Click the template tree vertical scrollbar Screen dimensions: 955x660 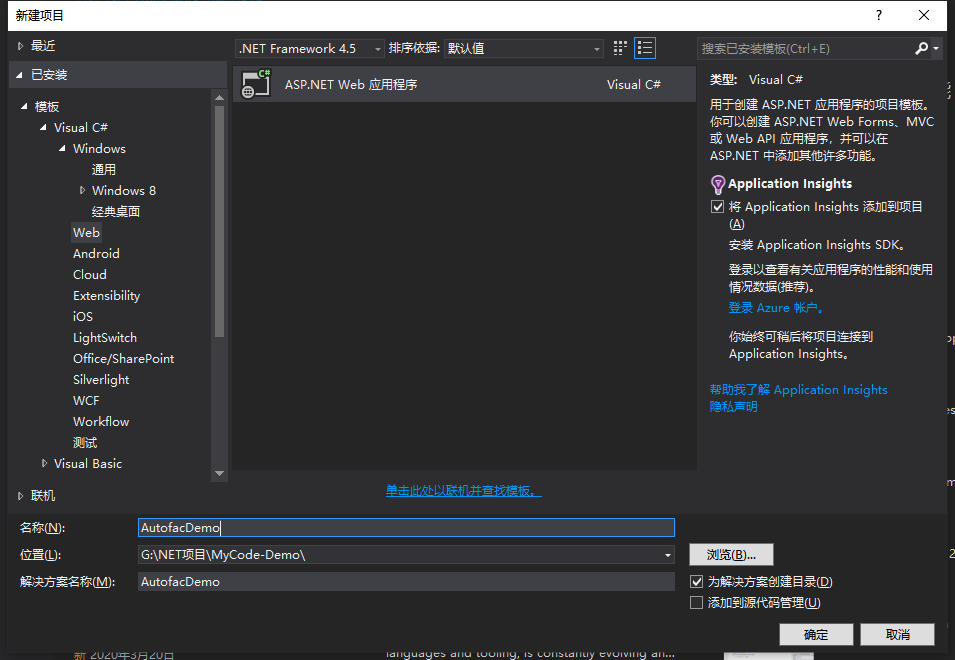coord(220,221)
